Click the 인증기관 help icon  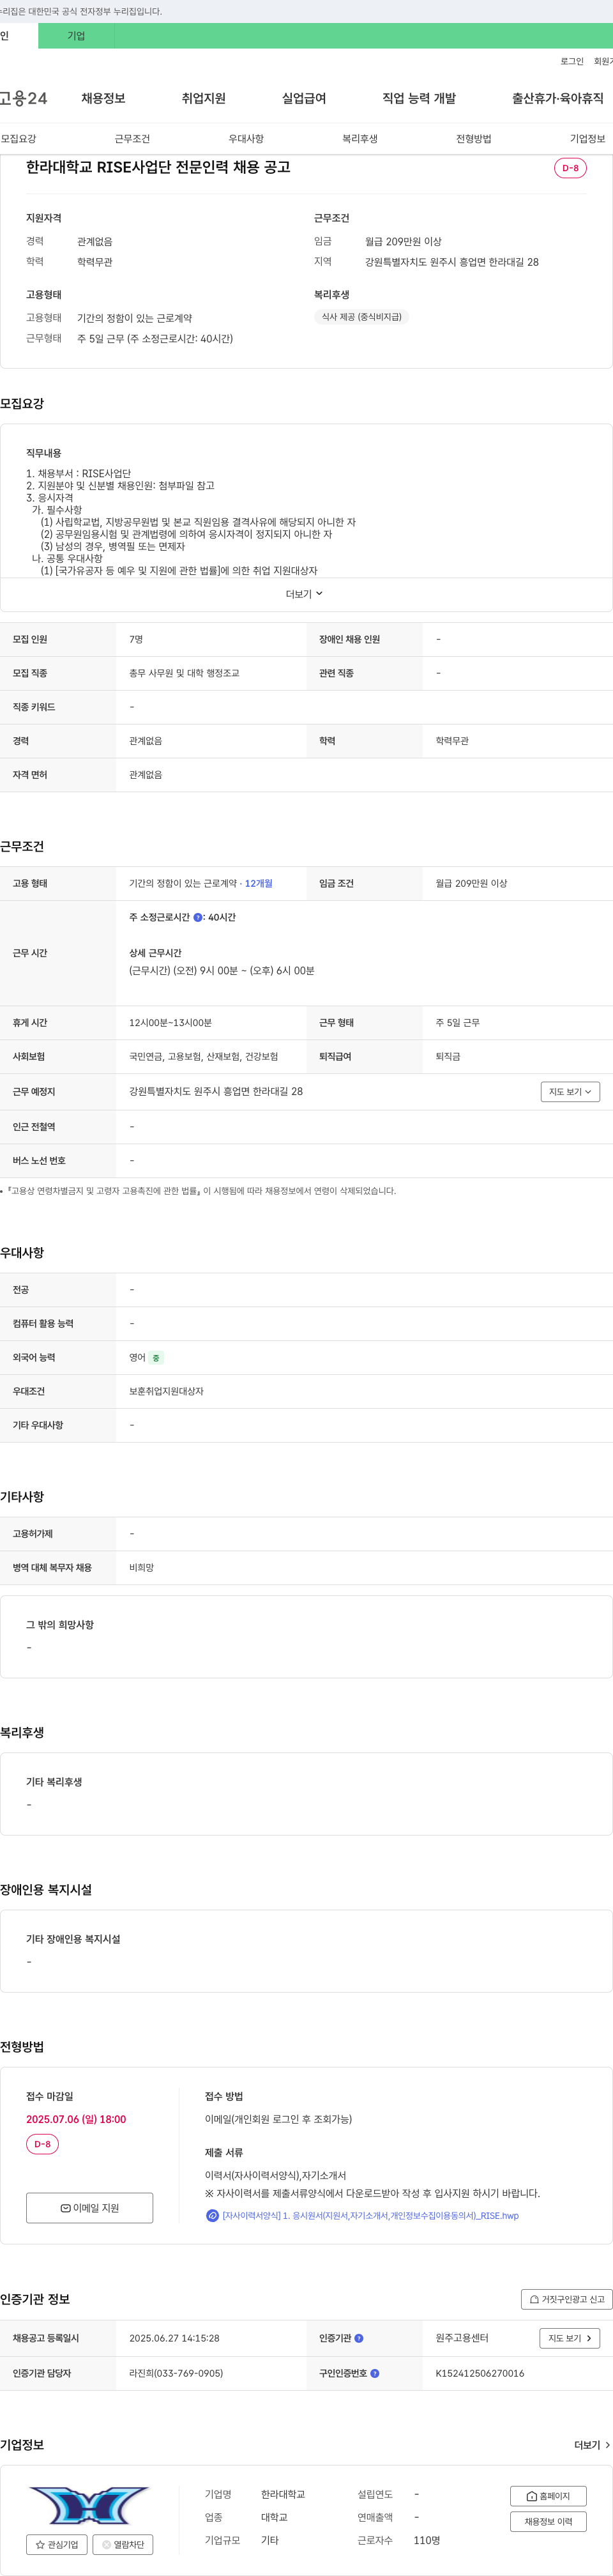[359, 2338]
